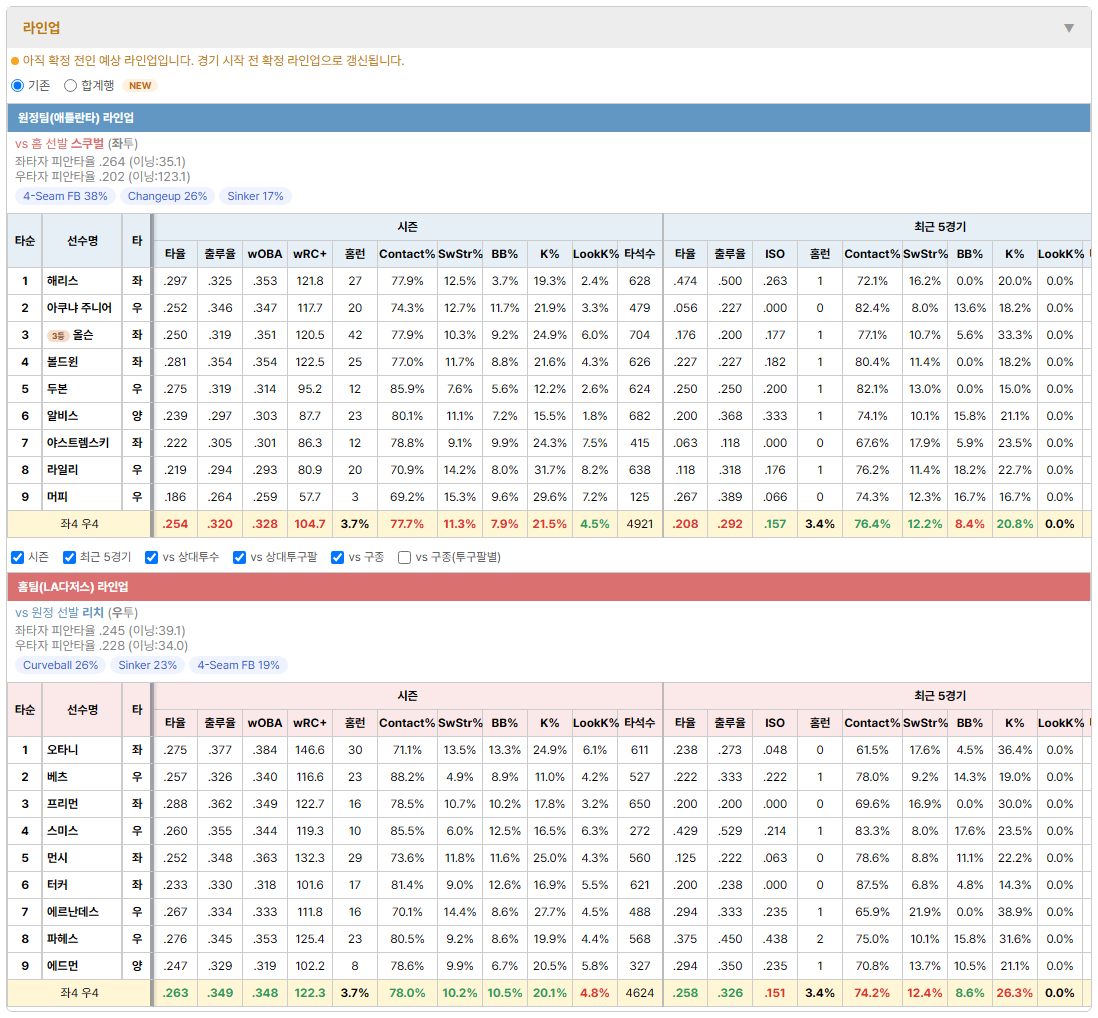The width and height of the screenshot is (1098, 1018).
Task: Select player 두본
Action: (57, 389)
